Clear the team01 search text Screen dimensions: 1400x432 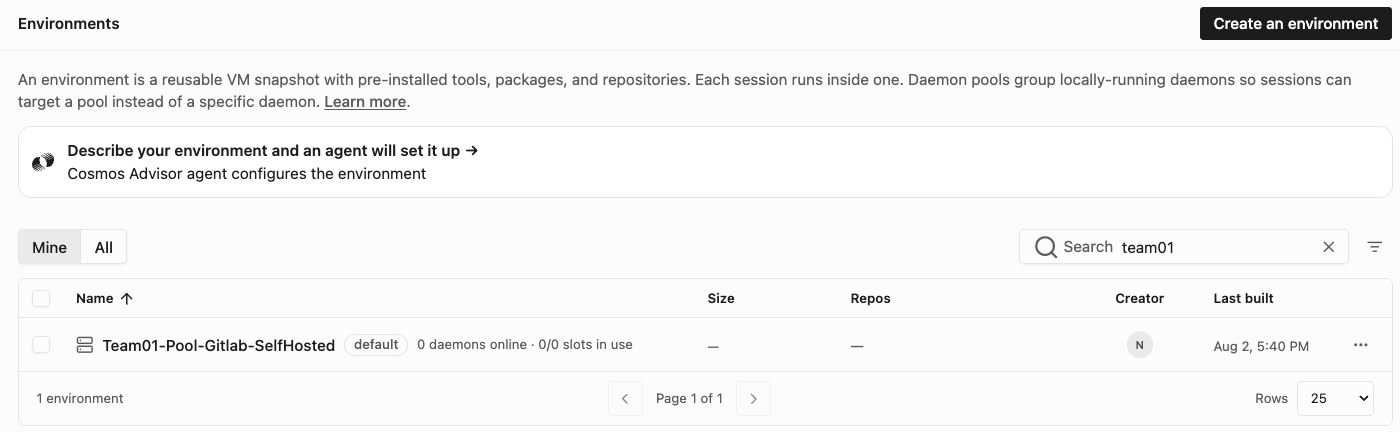point(1329,247)
